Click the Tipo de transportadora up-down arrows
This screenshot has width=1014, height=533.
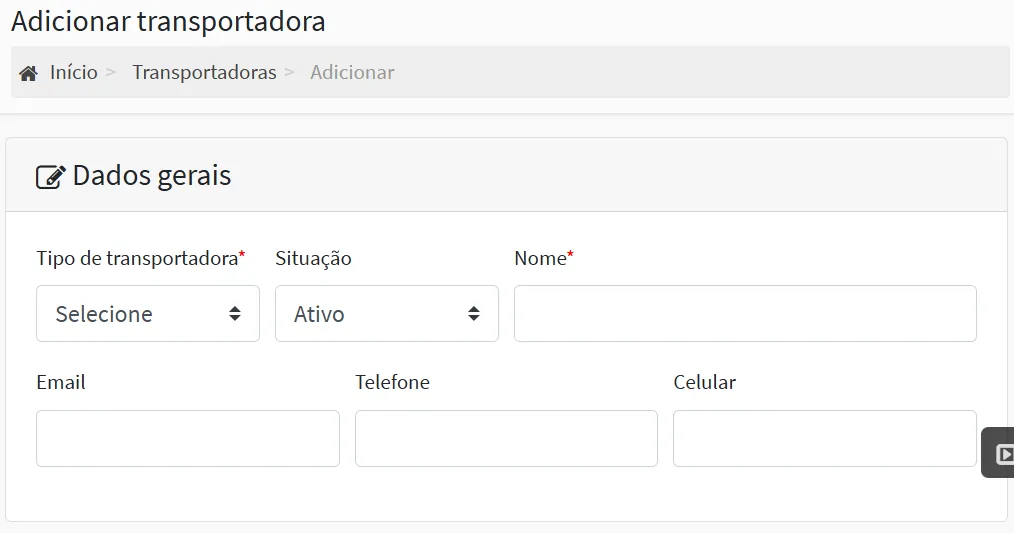pyautogui.click(x=235, y=314)
